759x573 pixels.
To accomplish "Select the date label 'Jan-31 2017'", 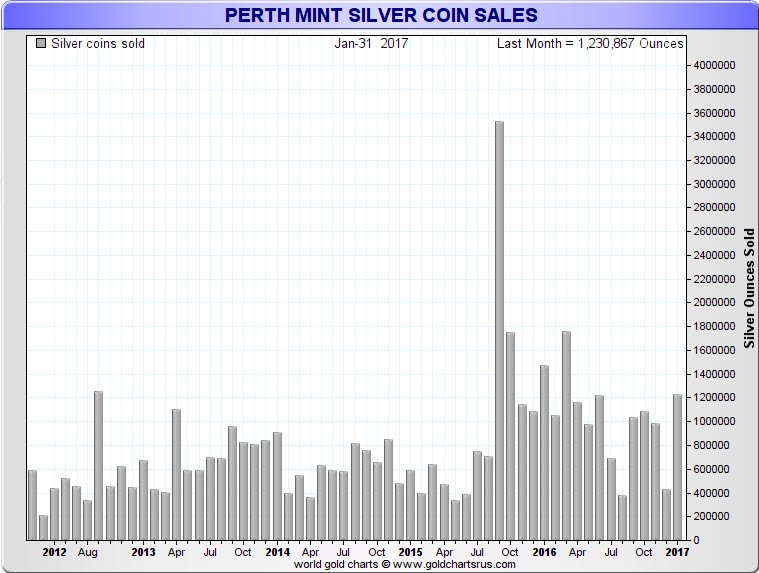I will tap(371, 44).
